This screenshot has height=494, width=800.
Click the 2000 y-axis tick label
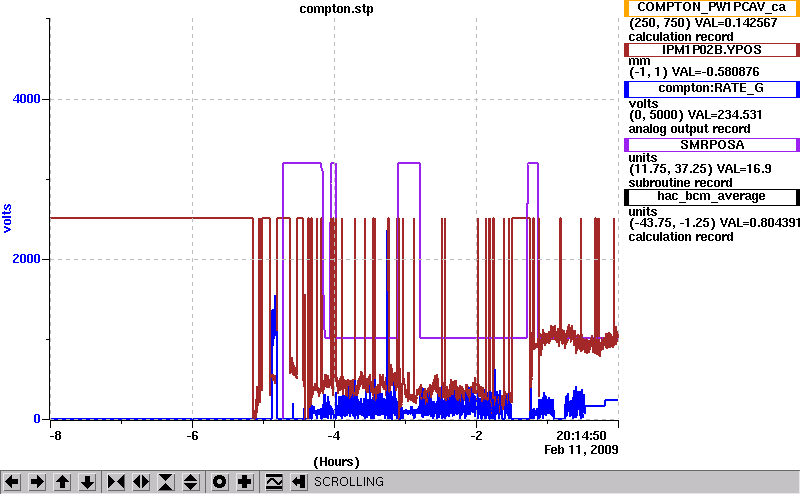tap(26, 258)
